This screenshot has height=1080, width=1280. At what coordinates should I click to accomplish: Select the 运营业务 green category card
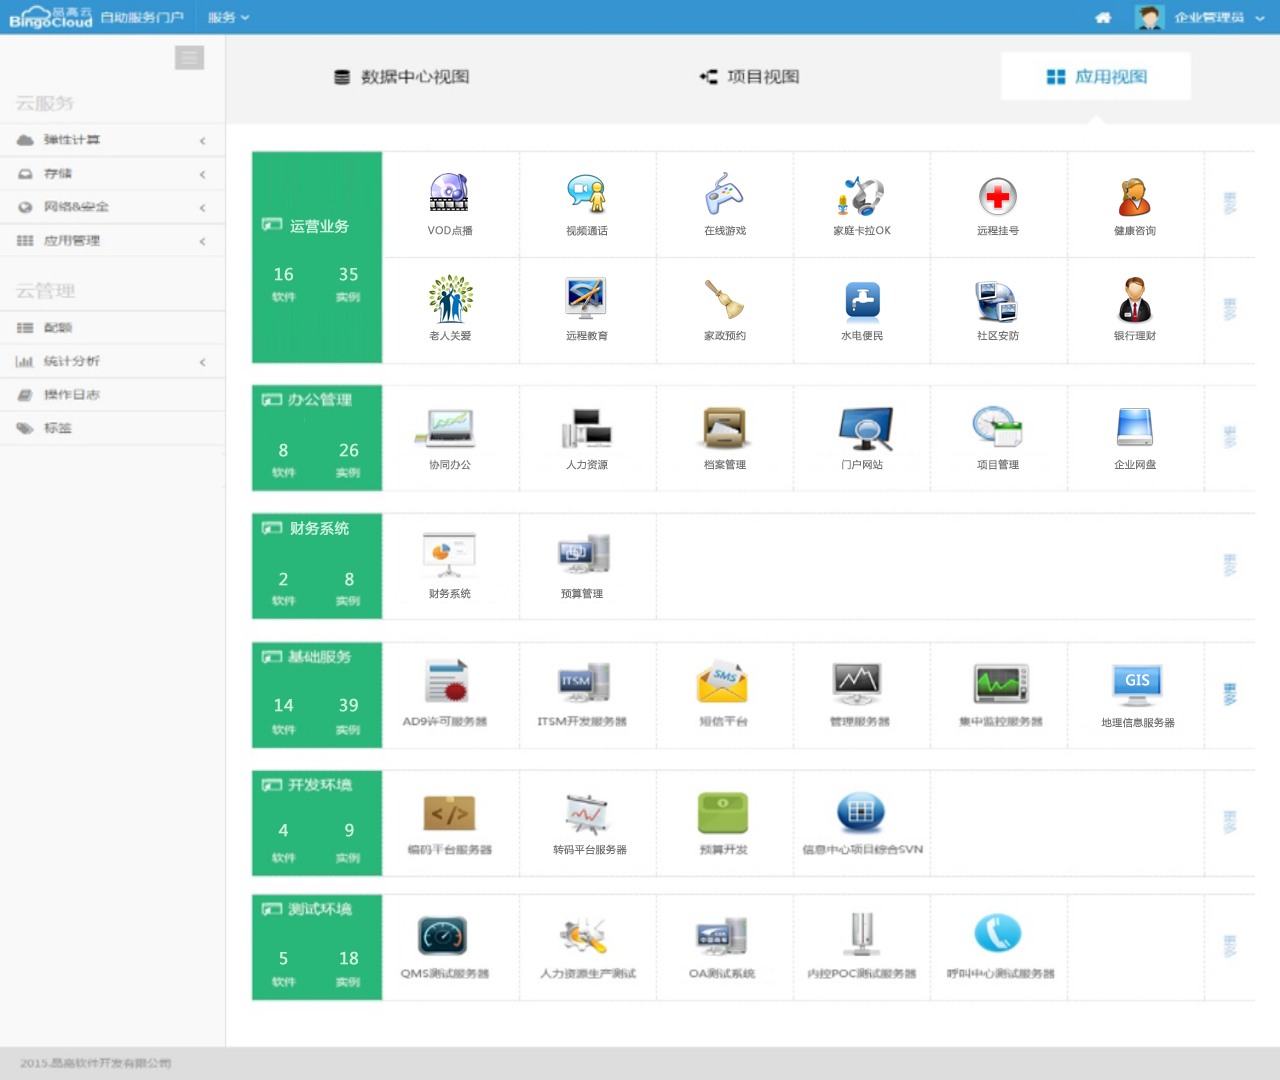[317, 257]
